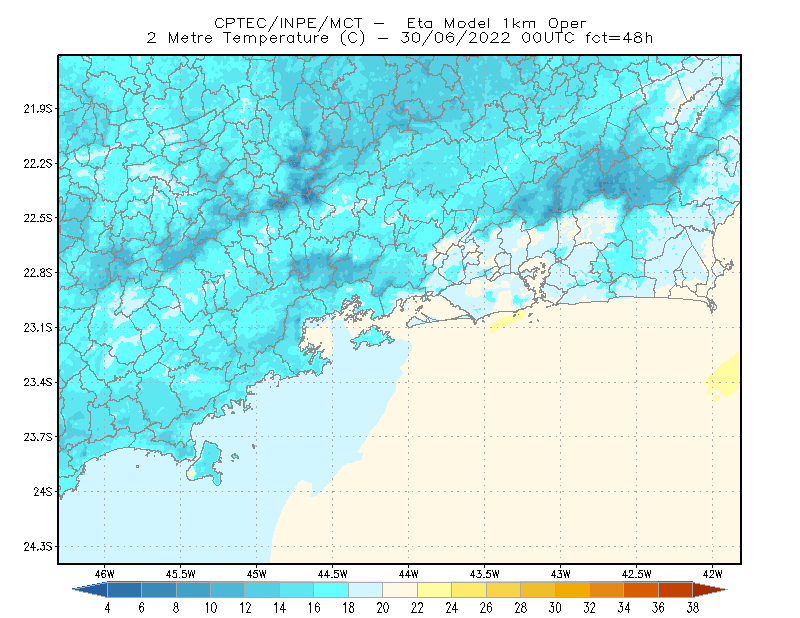Select the orange swatch between 30 and 32
The image size is (800, 618).
(x=572, y=590)
